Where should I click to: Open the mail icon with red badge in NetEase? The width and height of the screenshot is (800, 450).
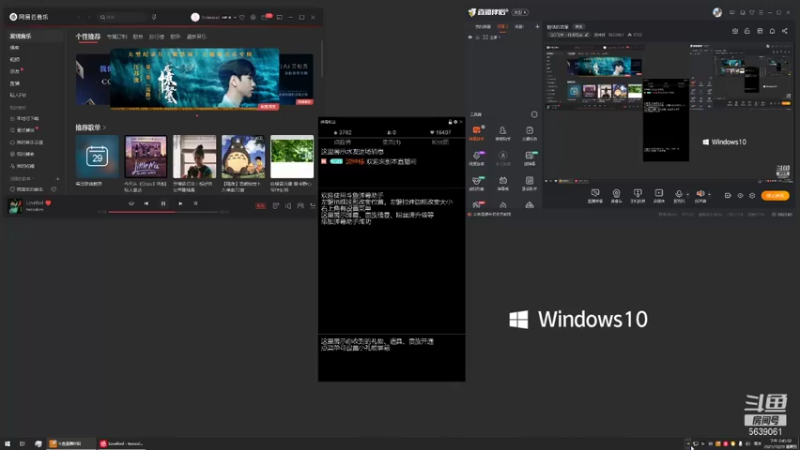click(265, 17)
